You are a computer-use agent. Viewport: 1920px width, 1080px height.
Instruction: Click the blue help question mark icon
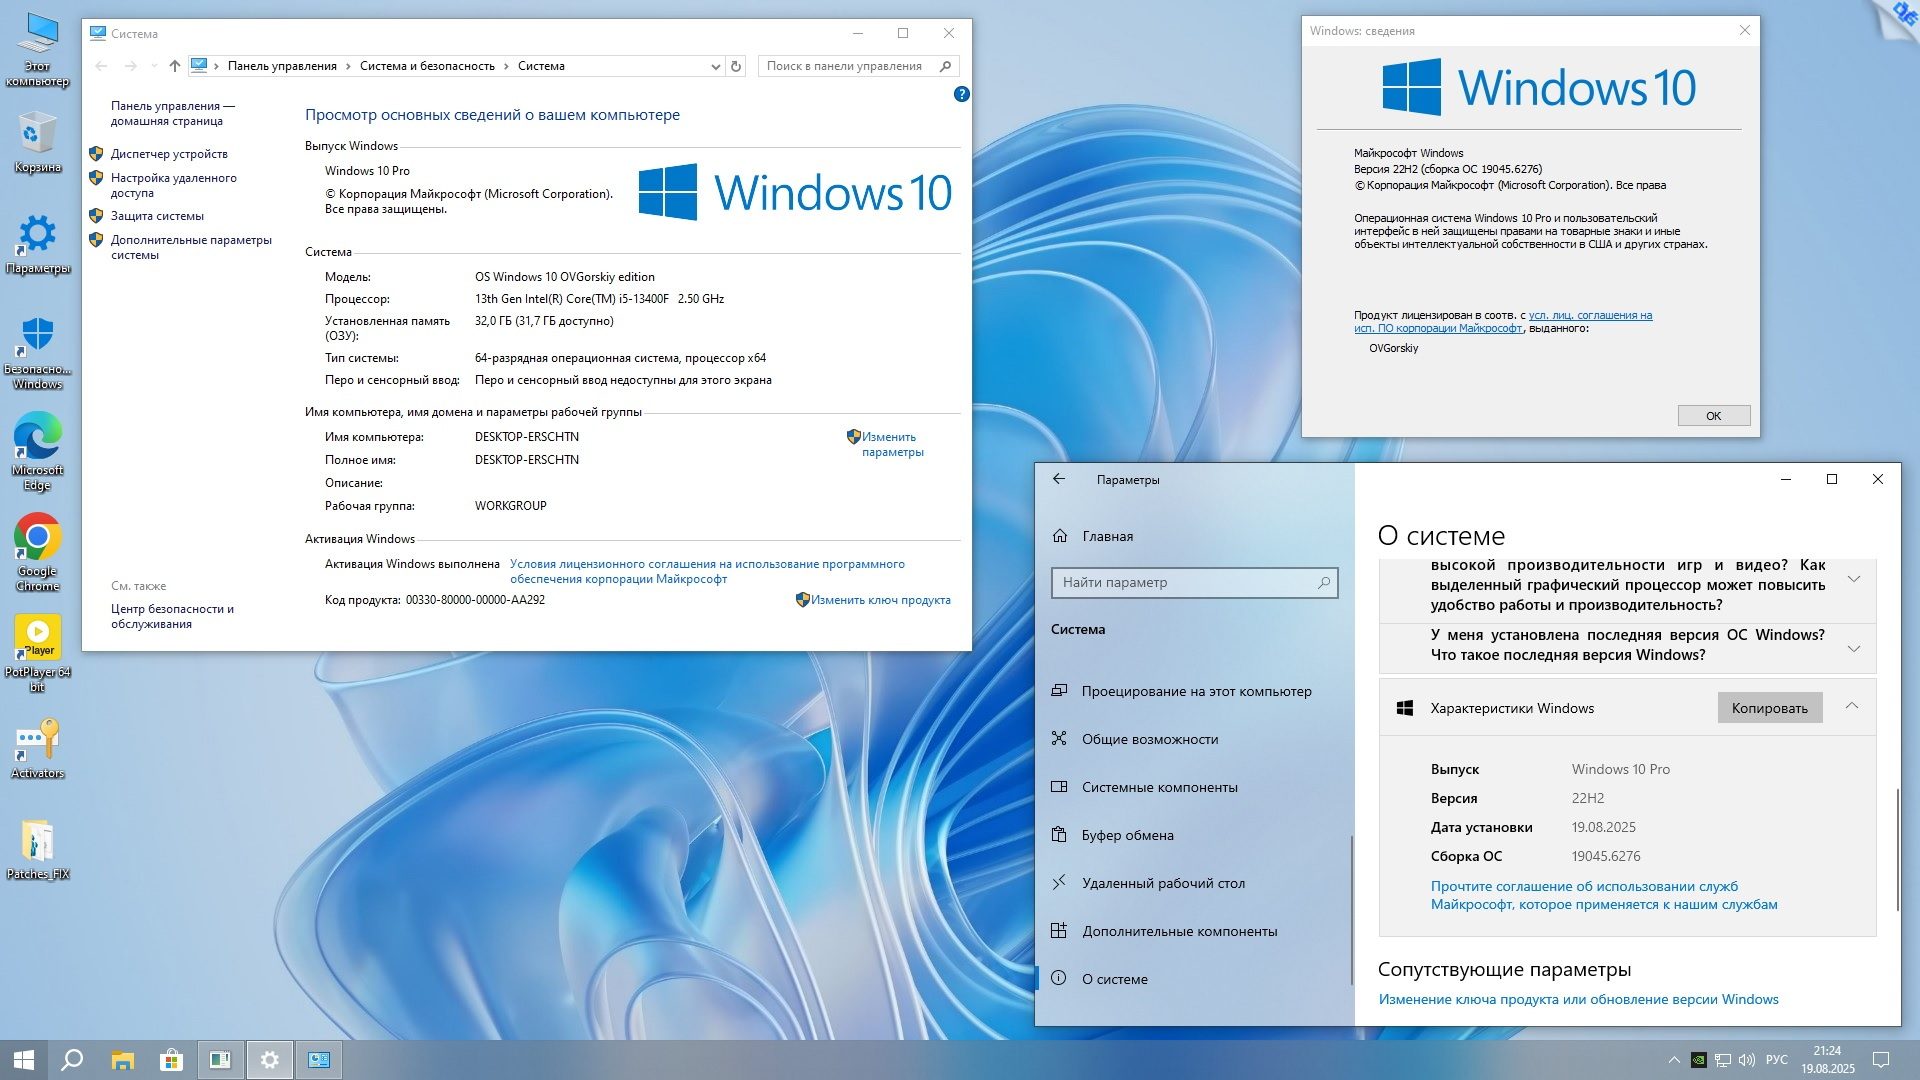(961, 94)
